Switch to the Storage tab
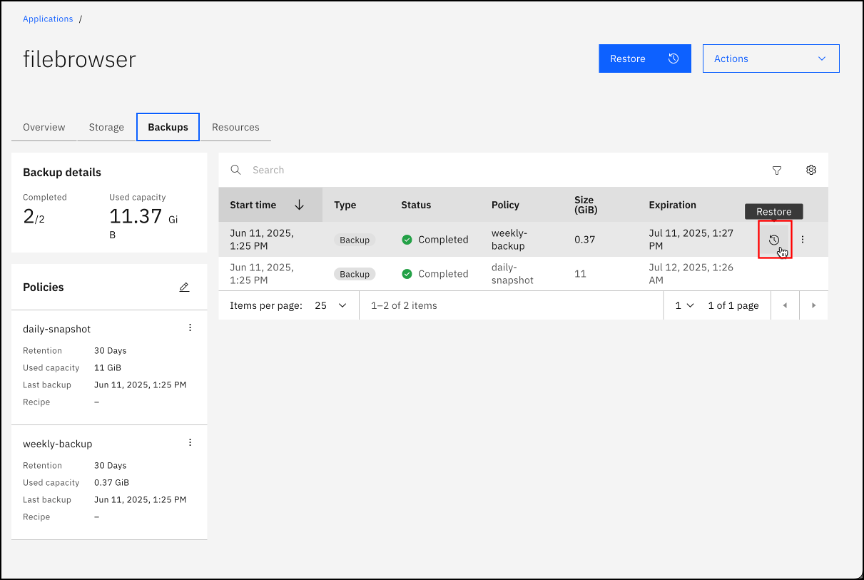Screen dimensions: 864x580 click(x=106, y=127)
